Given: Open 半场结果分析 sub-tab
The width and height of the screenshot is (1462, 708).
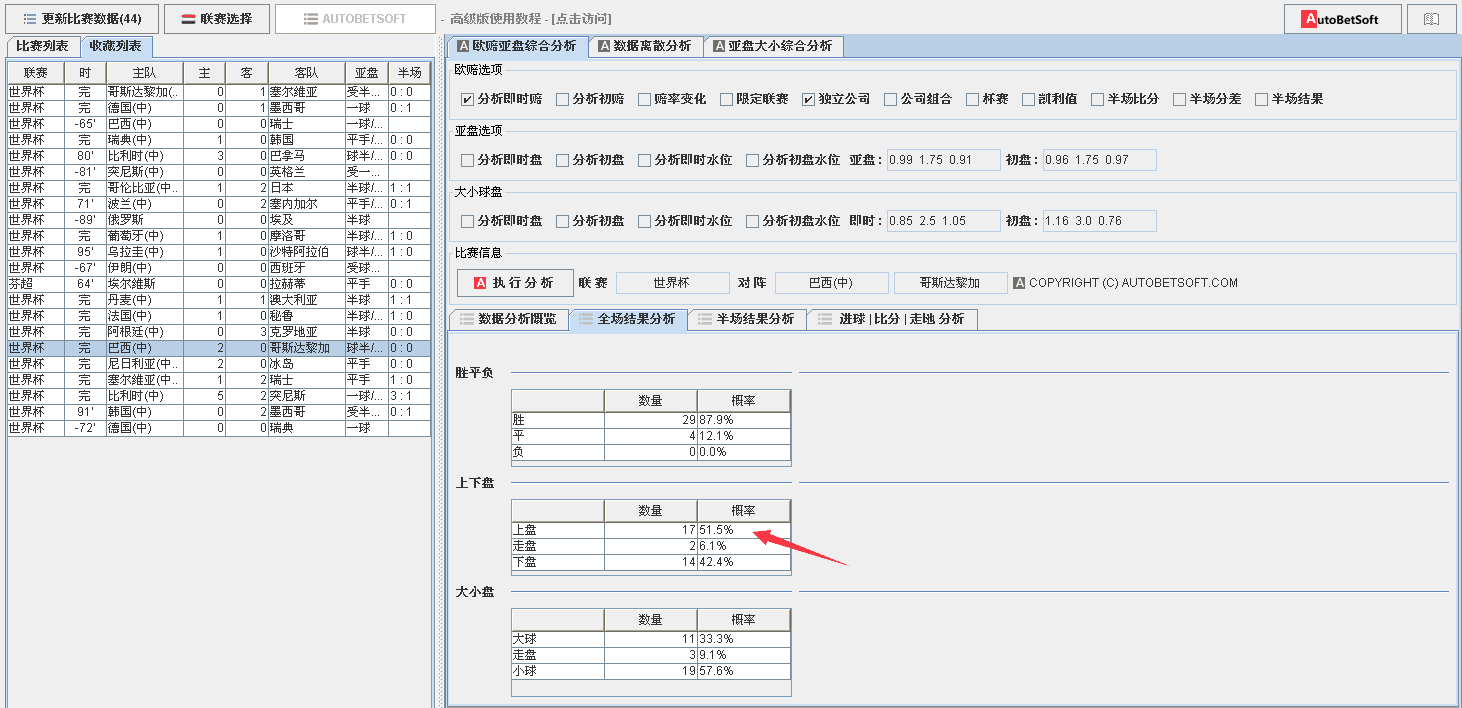Looking at the screenshot, I should point(746,319).
